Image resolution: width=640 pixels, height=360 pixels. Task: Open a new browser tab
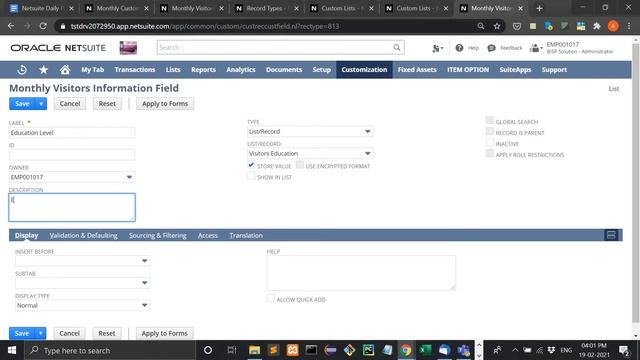539,8
